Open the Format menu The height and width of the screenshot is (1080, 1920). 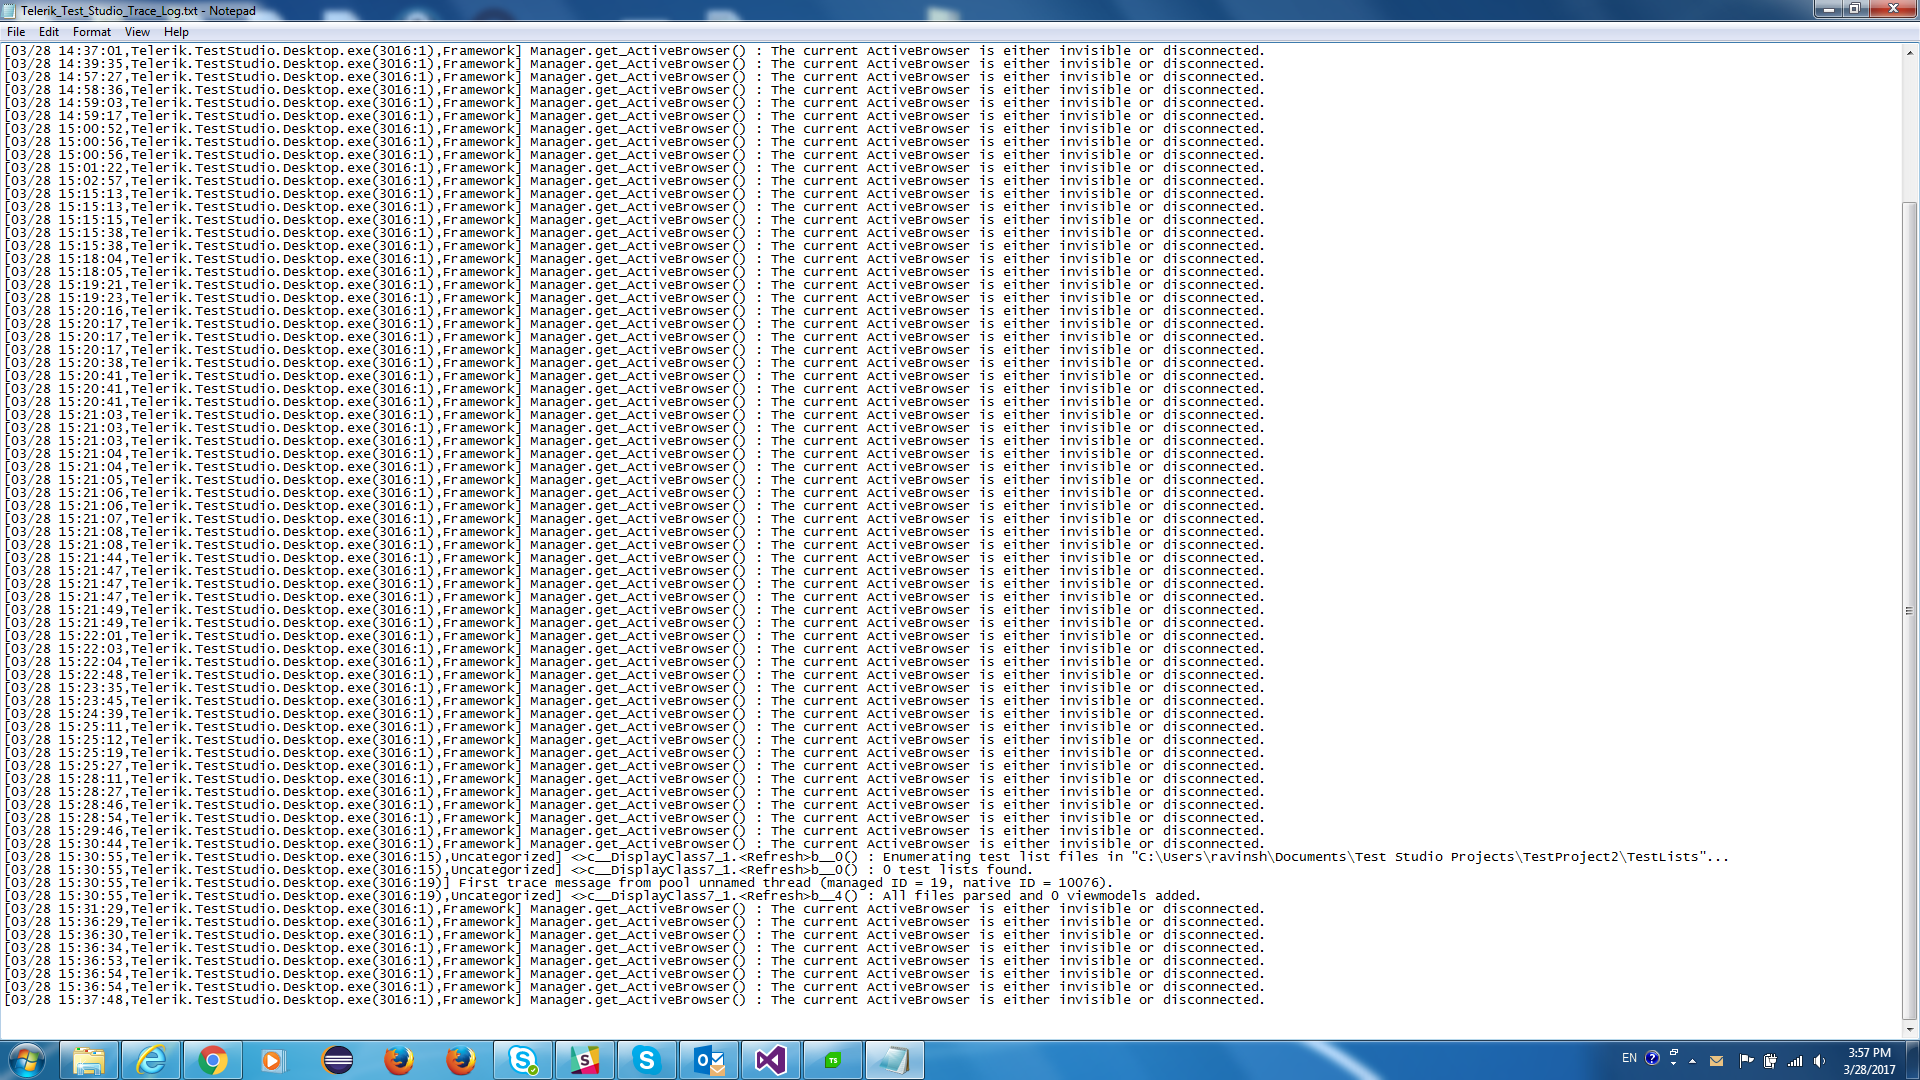click(91, 32)
